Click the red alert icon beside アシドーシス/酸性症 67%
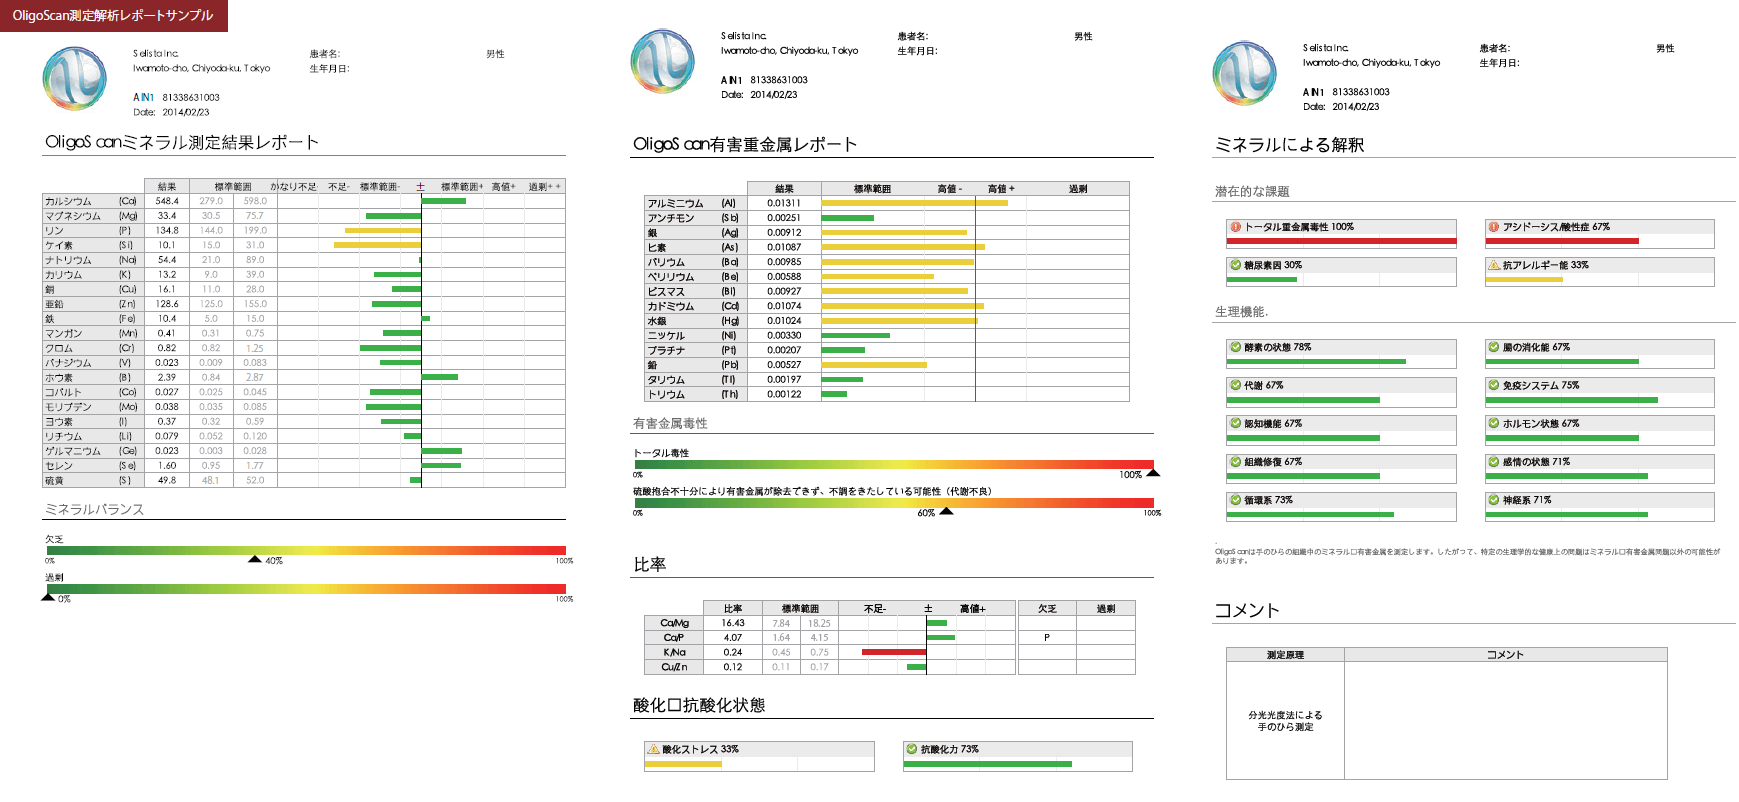This screenshot has height=802, width=1739. 1494,227
